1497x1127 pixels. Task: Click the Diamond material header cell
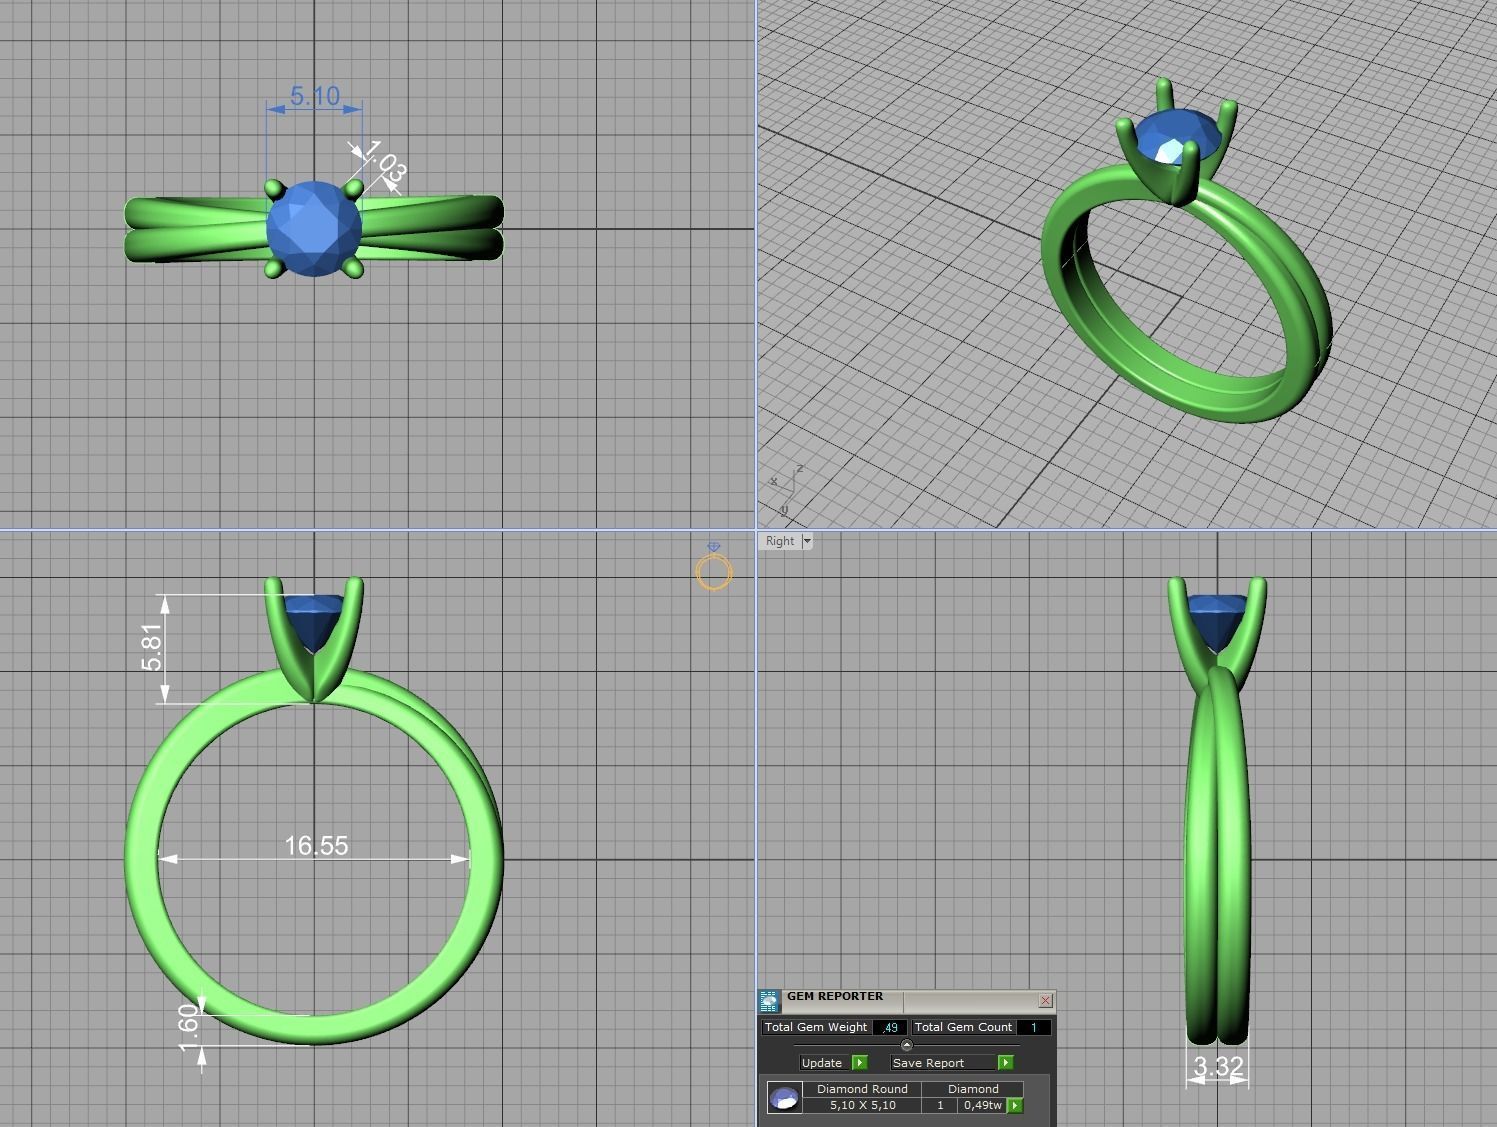tap(973, 1089)
